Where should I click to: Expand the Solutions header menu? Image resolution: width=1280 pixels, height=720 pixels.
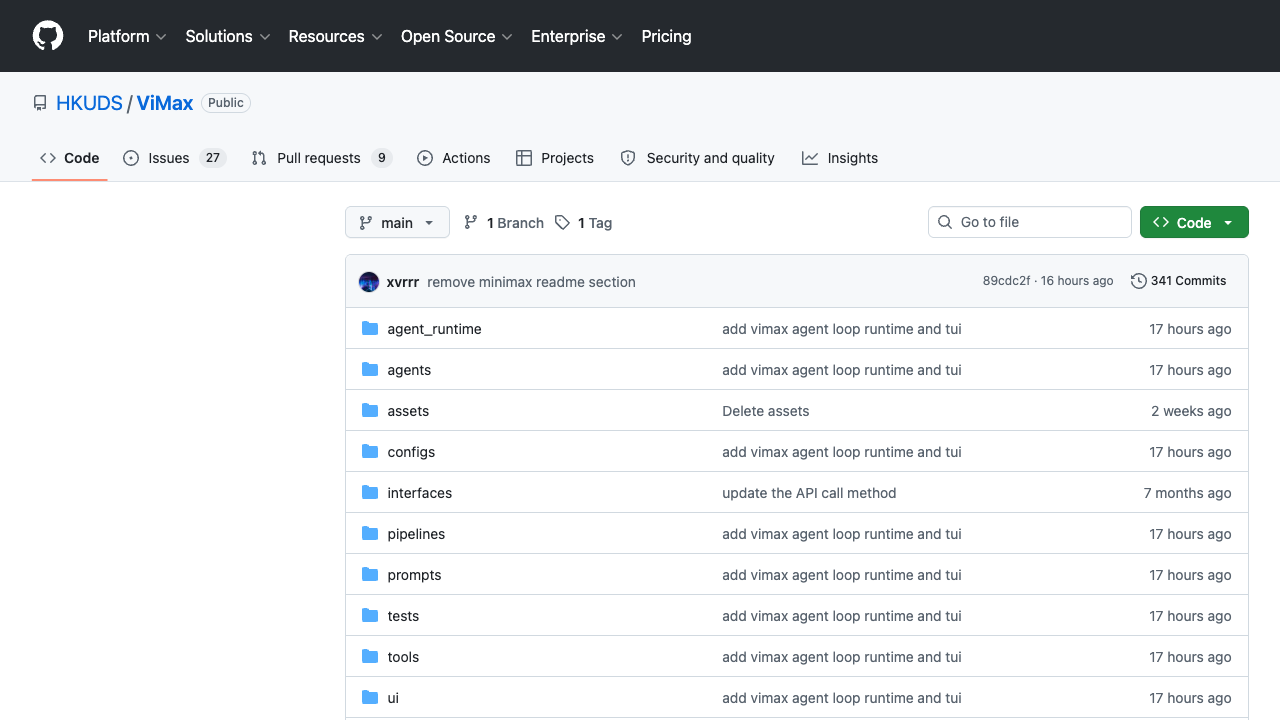point(228,36)
